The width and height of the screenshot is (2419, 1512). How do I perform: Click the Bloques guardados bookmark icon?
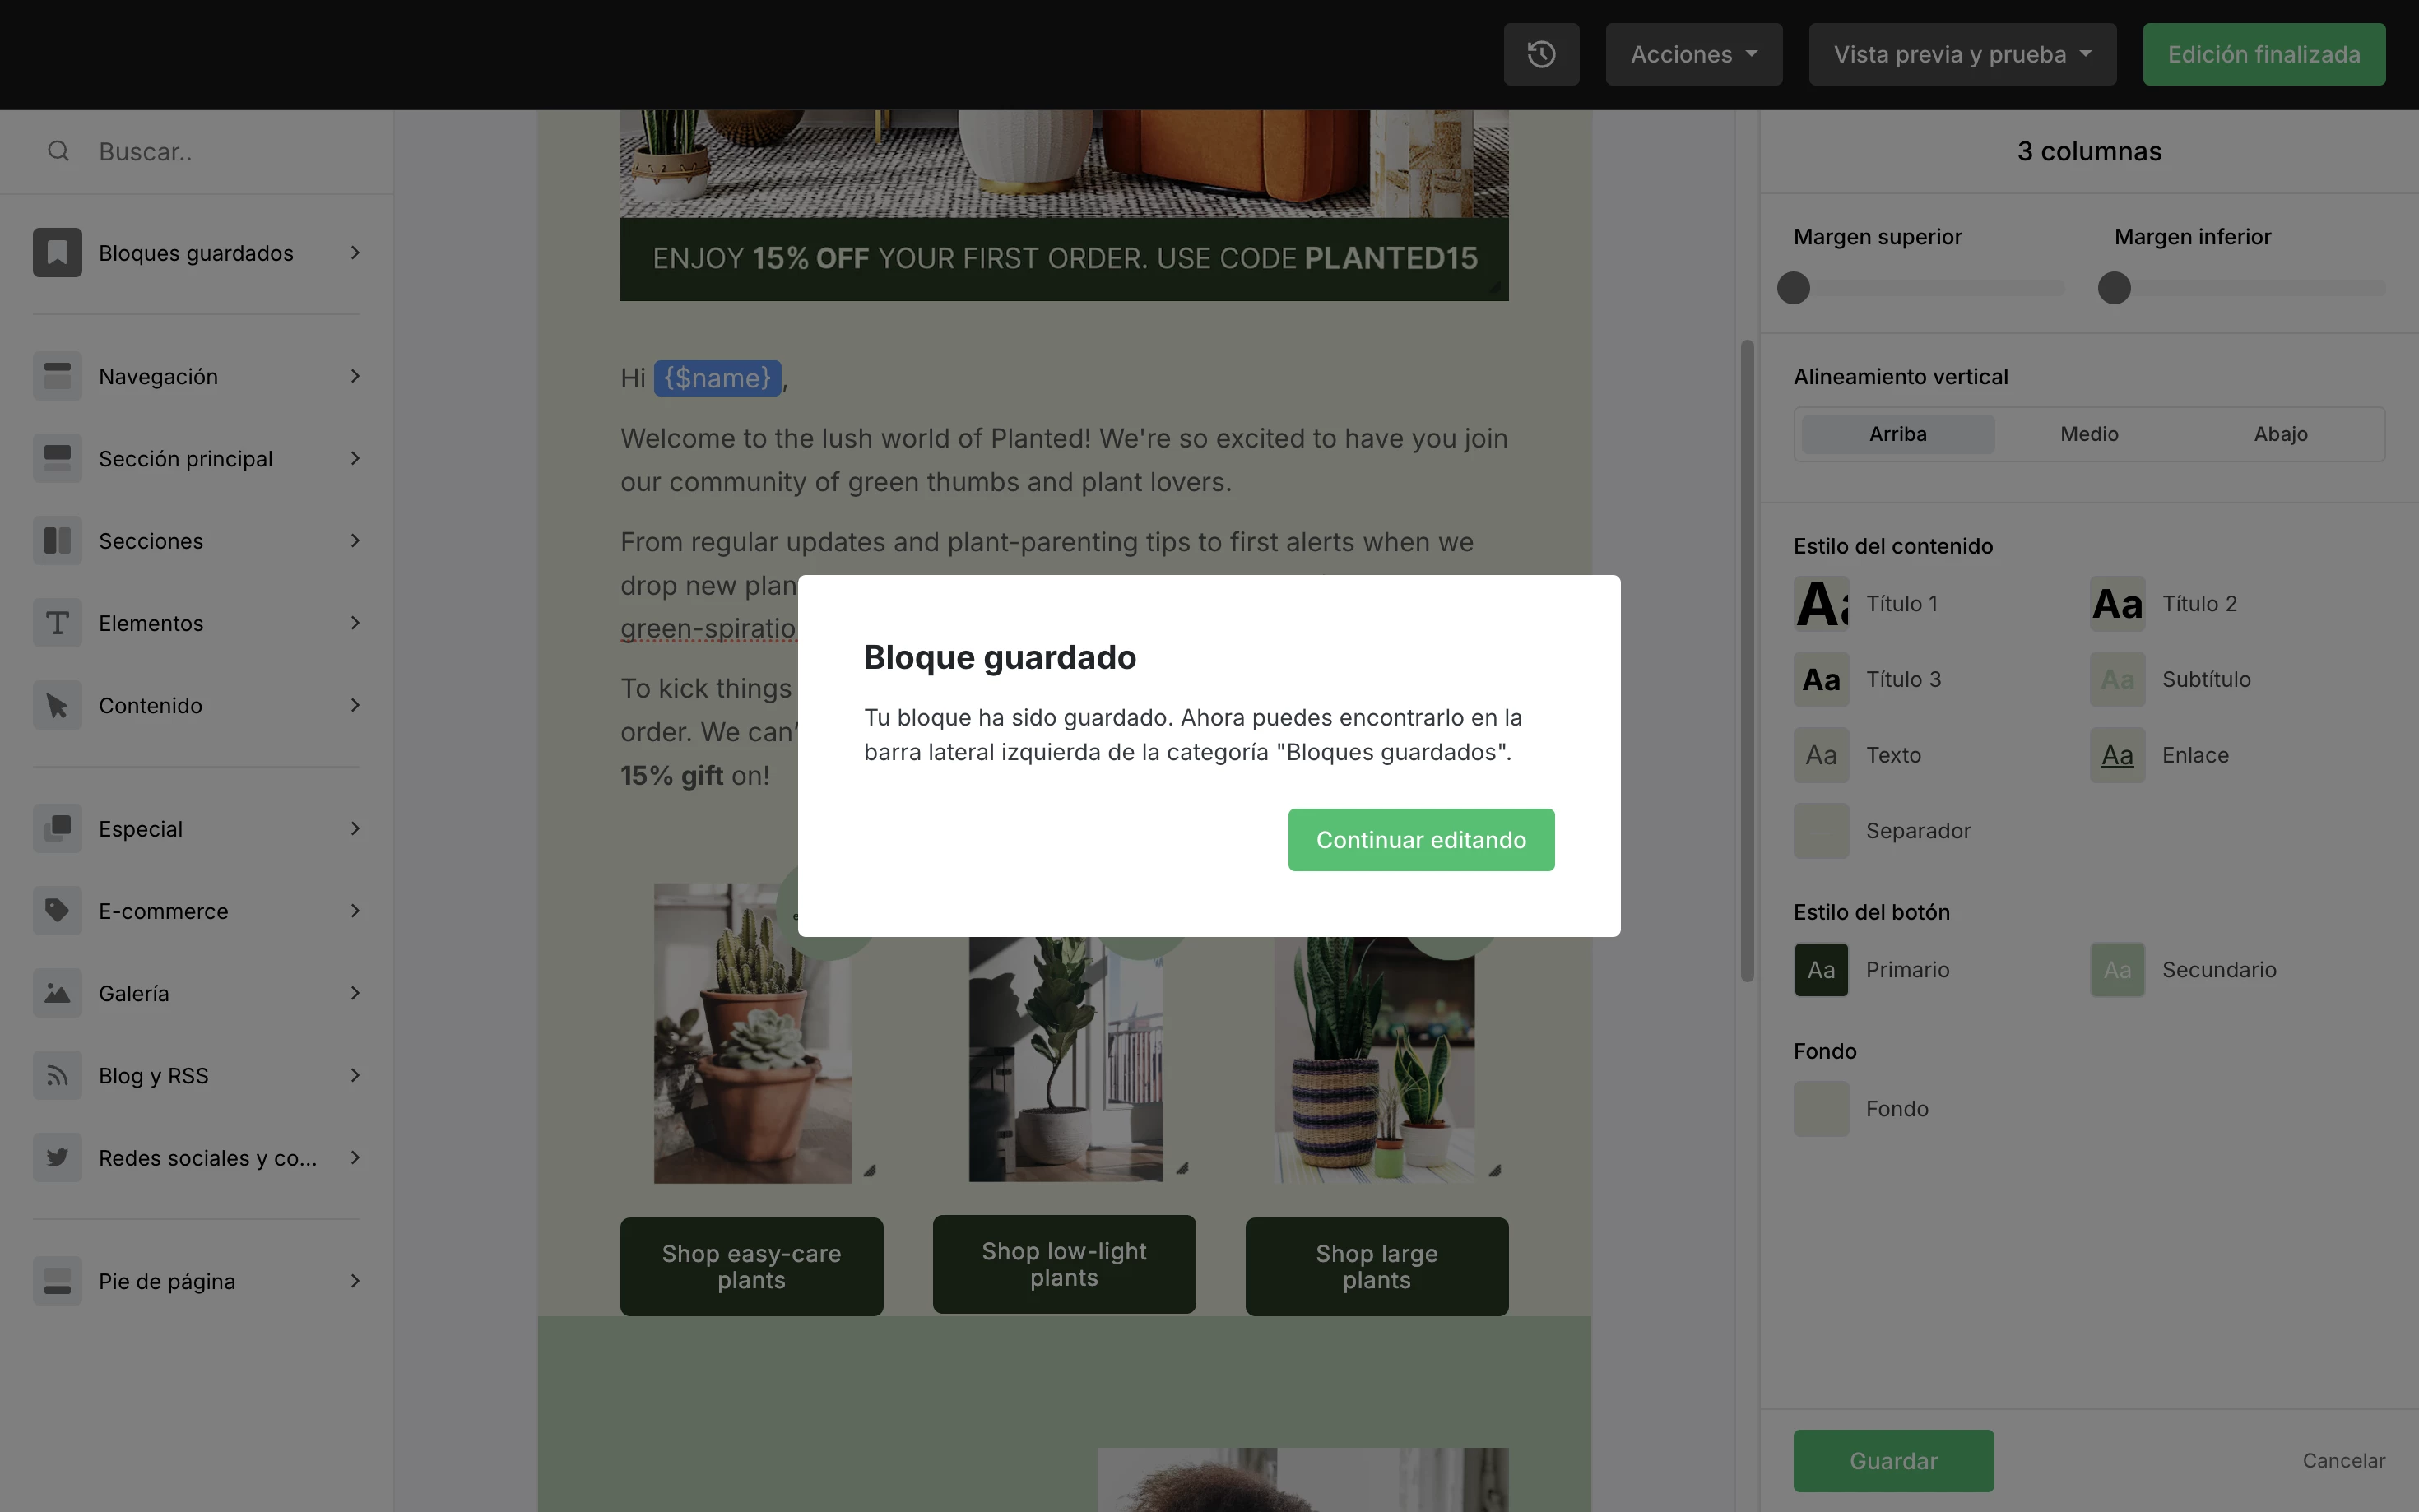[x=57, y=253]
